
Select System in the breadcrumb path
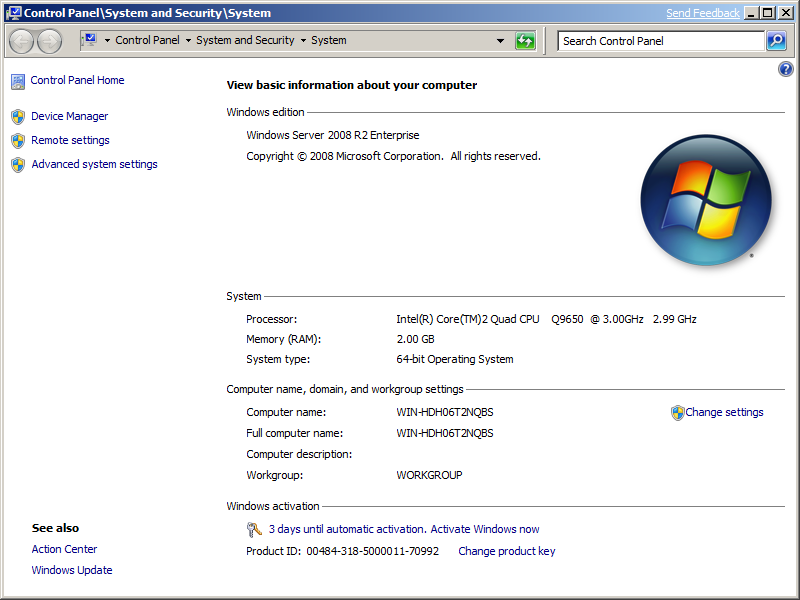329,40
